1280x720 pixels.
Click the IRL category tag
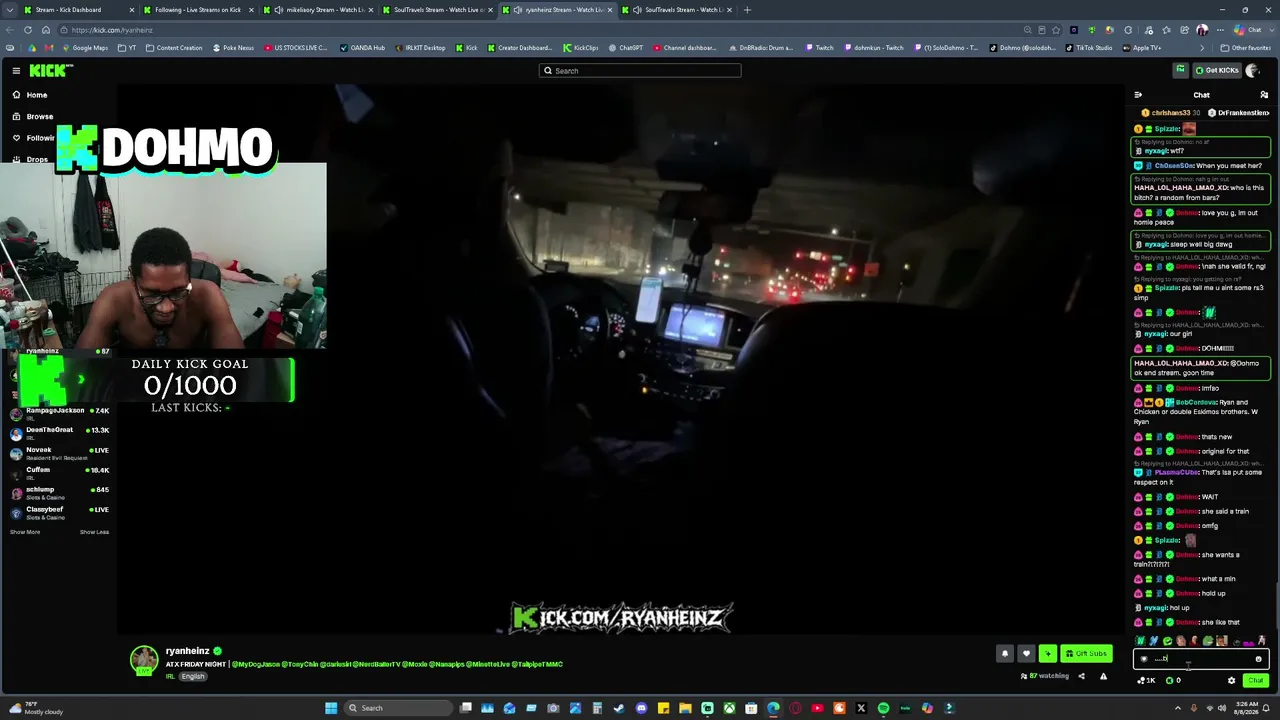point(171,676)
